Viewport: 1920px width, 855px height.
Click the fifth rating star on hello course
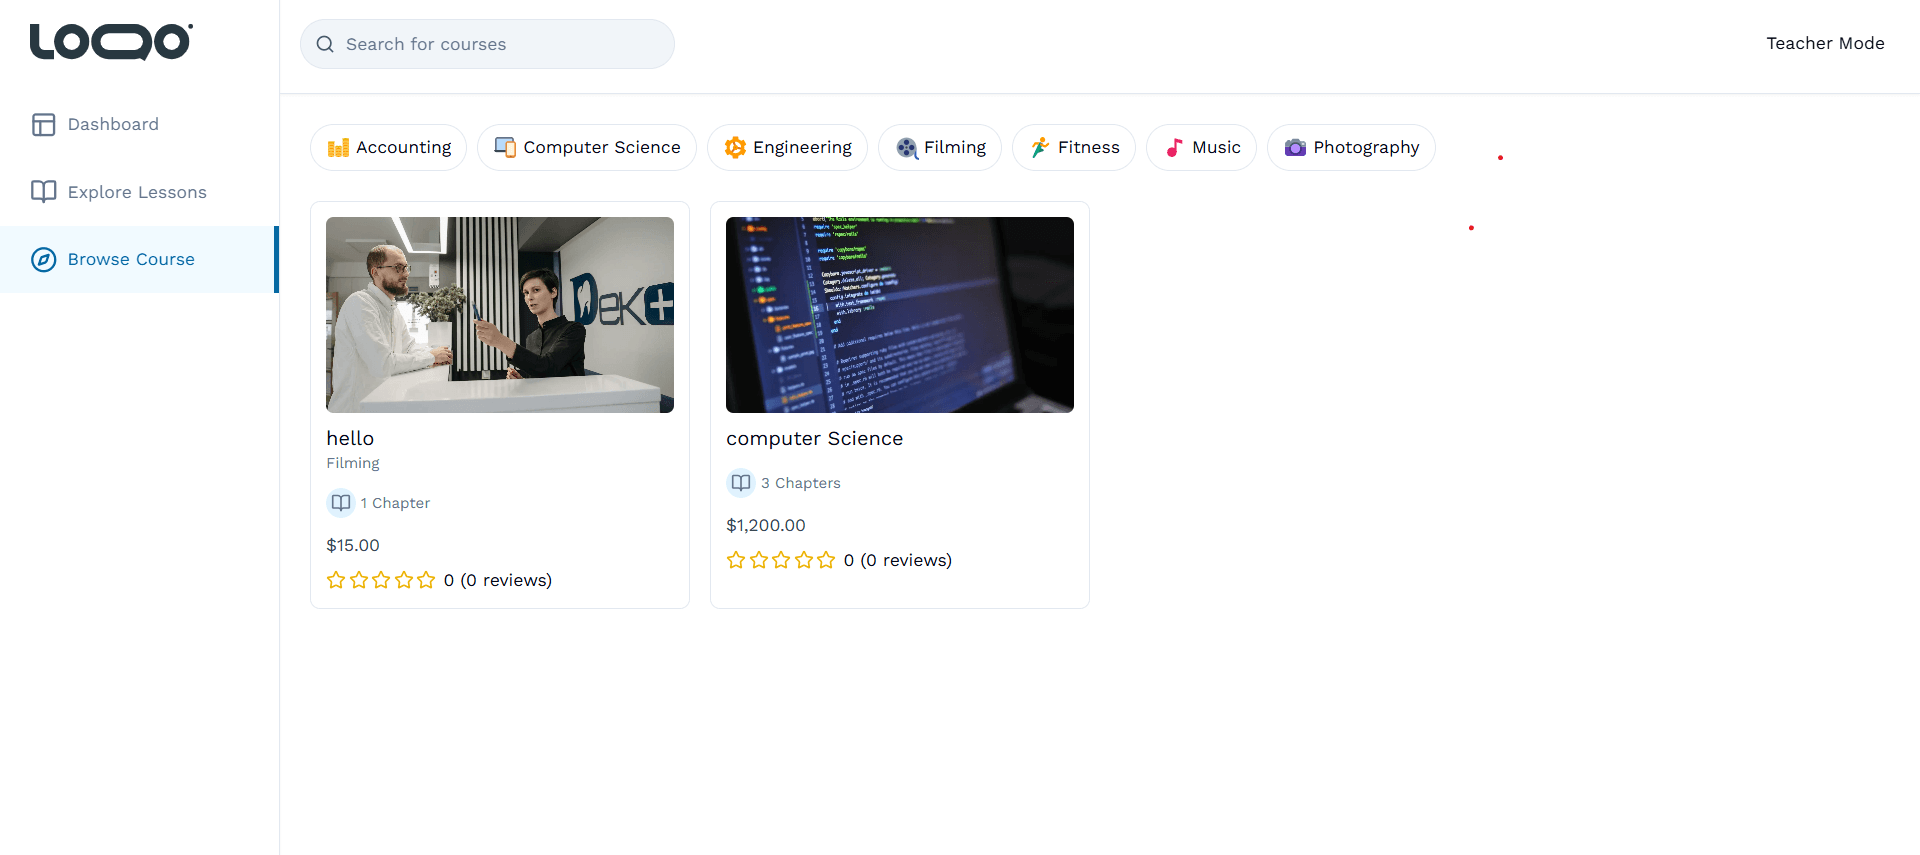[426, 580]
